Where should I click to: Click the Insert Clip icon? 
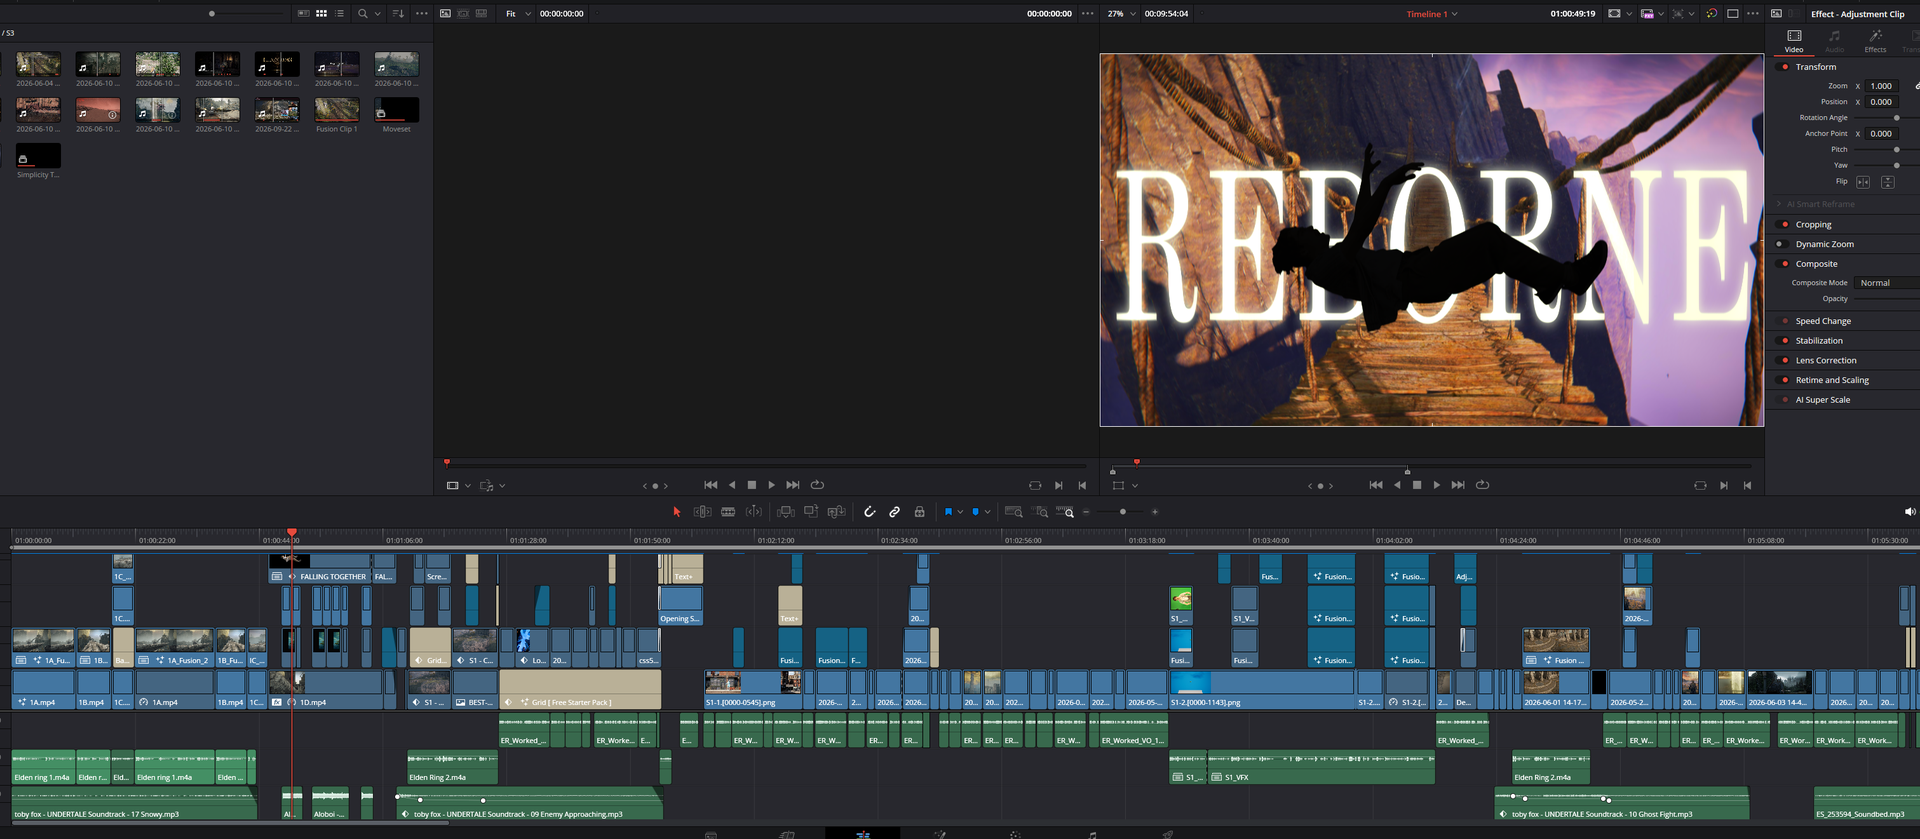coord(786,512)
